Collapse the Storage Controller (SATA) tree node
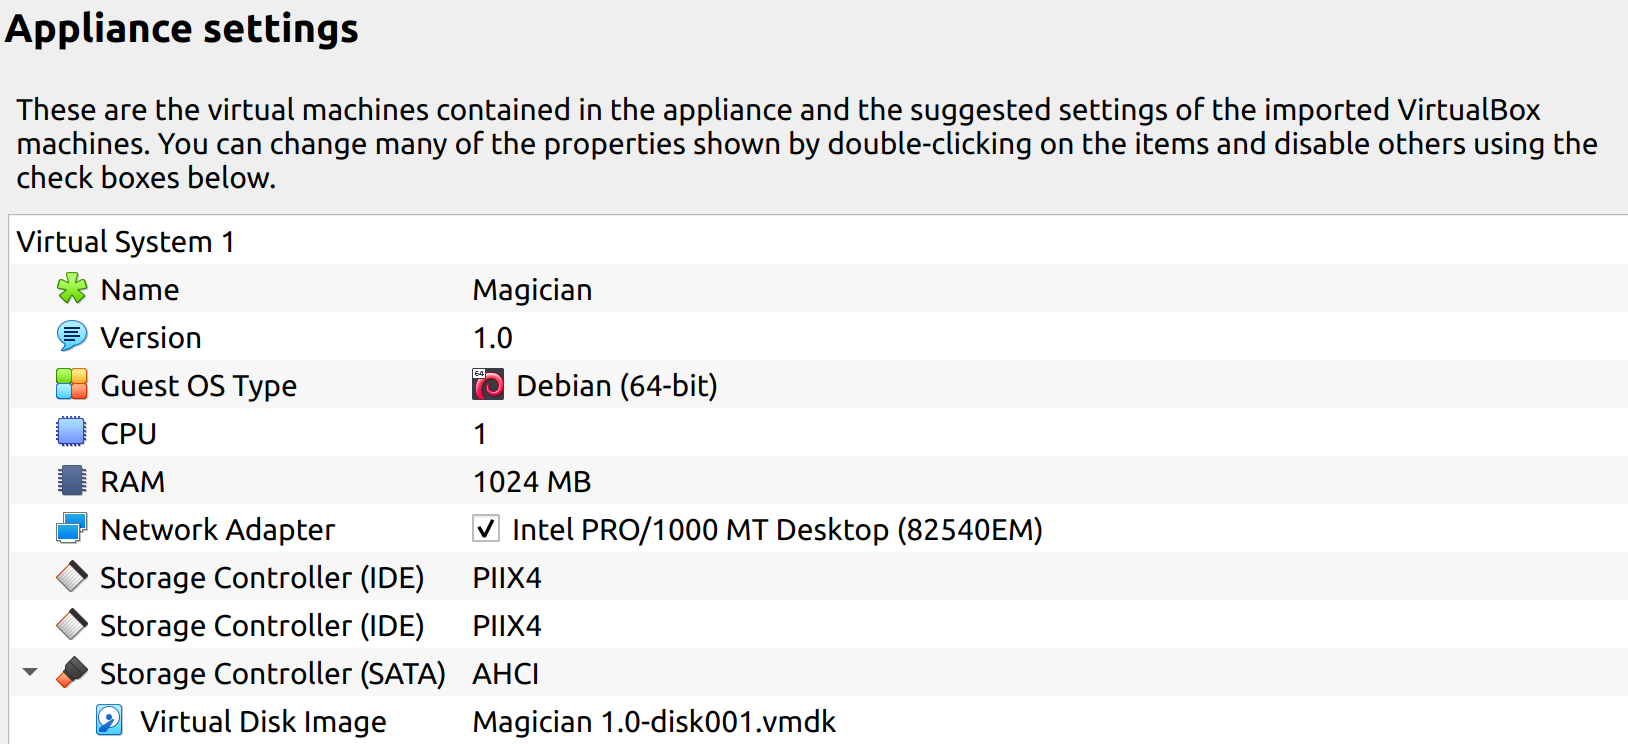The image size is (1628, 744). click(x=30, y=673)
